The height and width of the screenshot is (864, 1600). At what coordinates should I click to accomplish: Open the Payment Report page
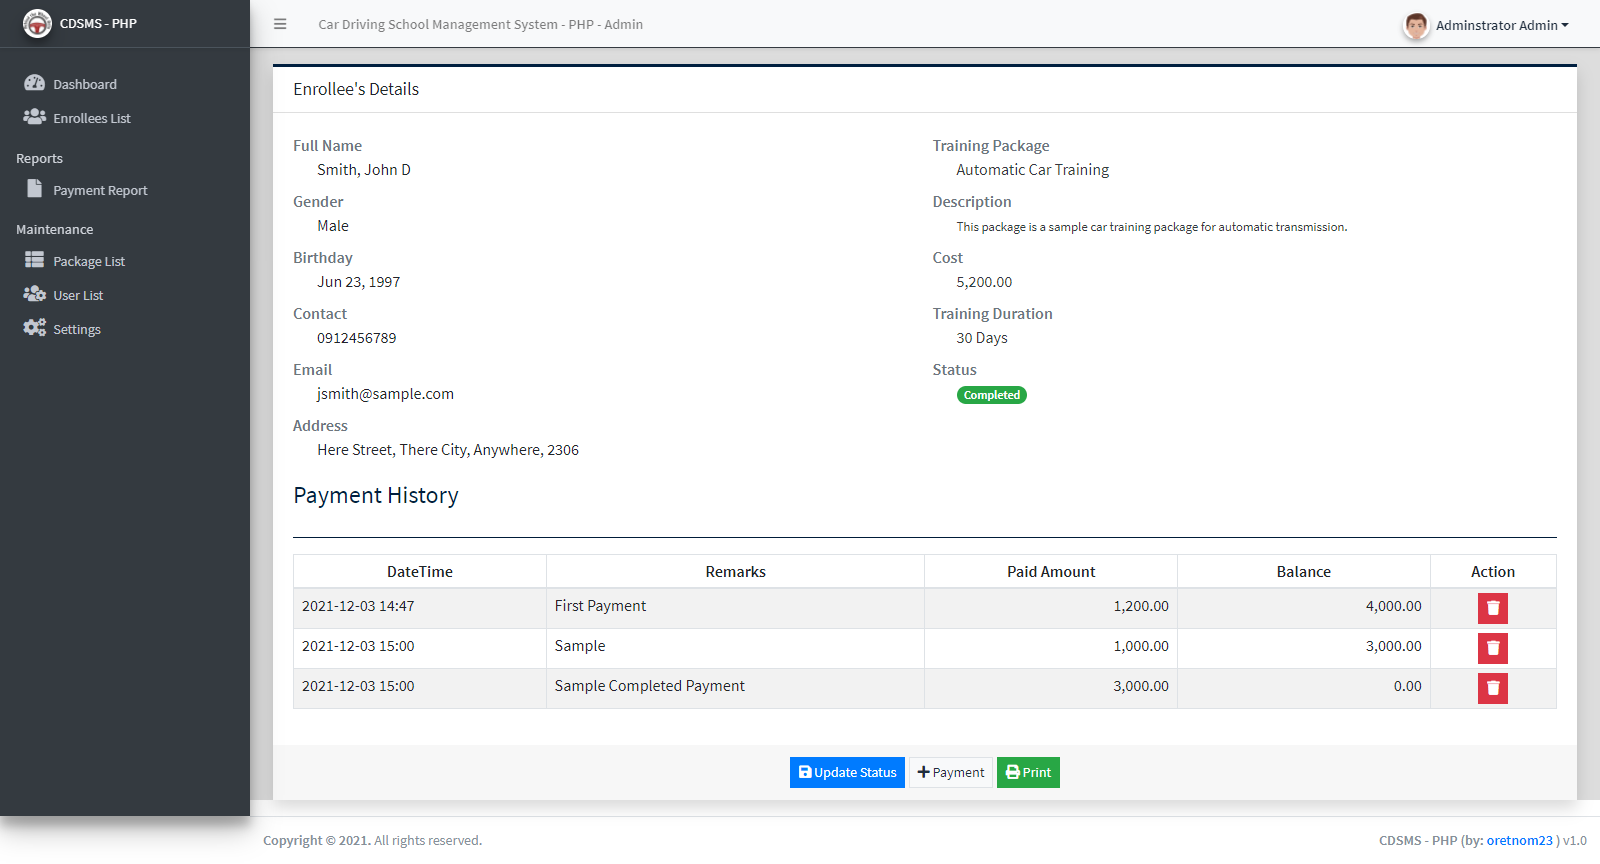124,190
